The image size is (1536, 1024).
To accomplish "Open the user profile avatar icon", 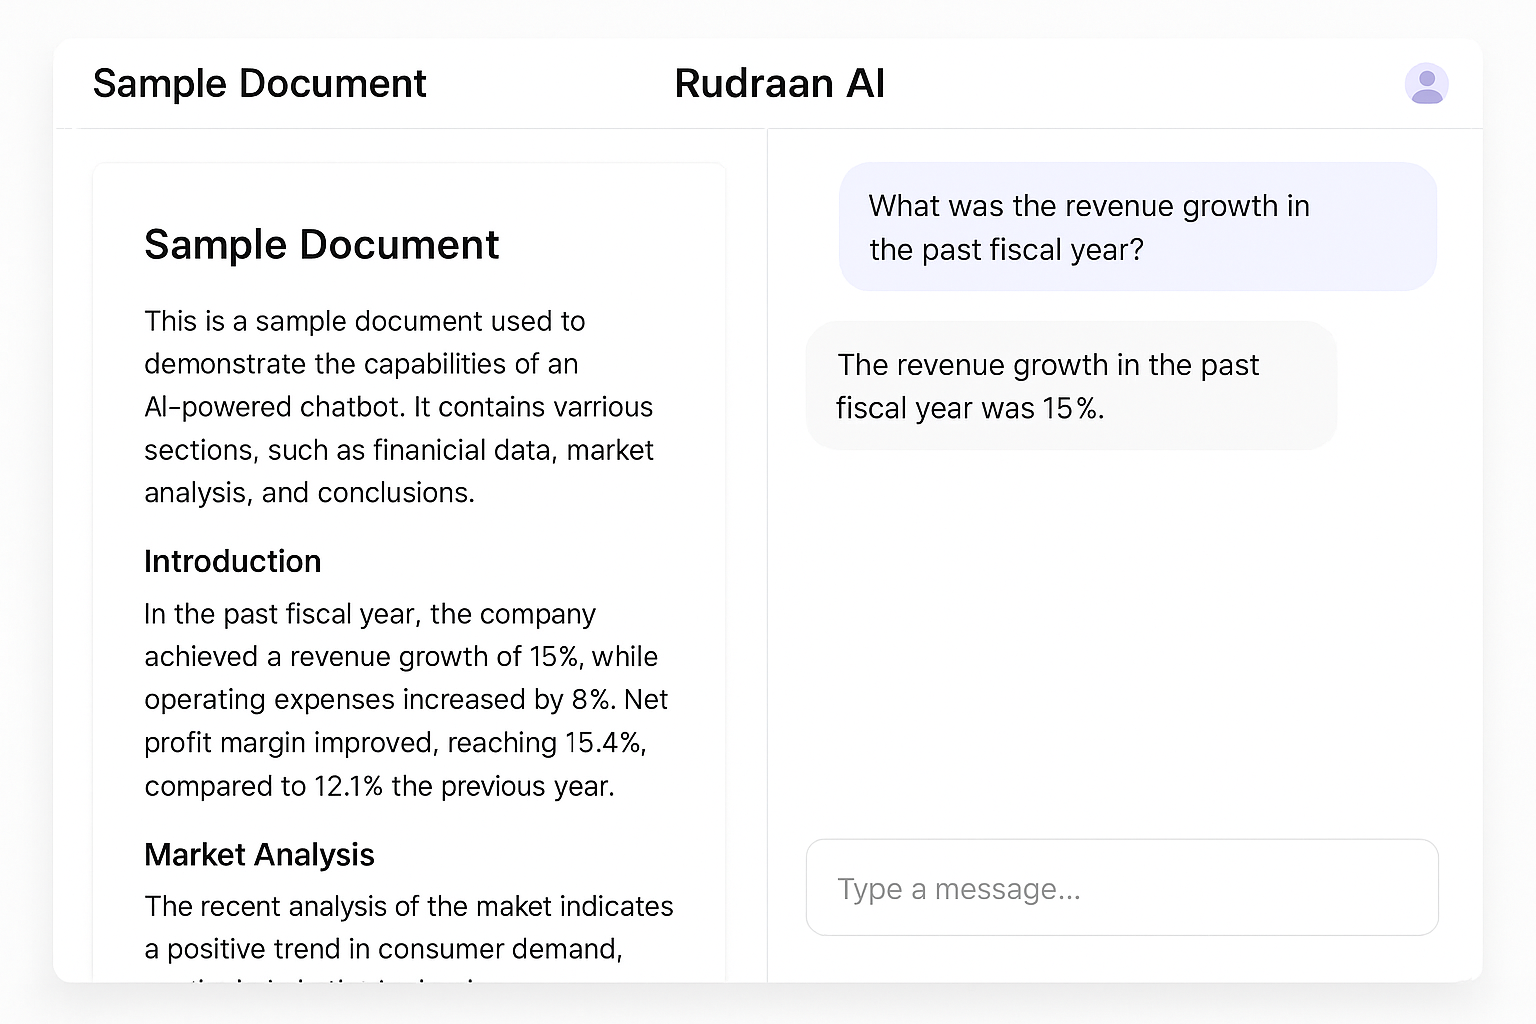I will [1426, 84].
